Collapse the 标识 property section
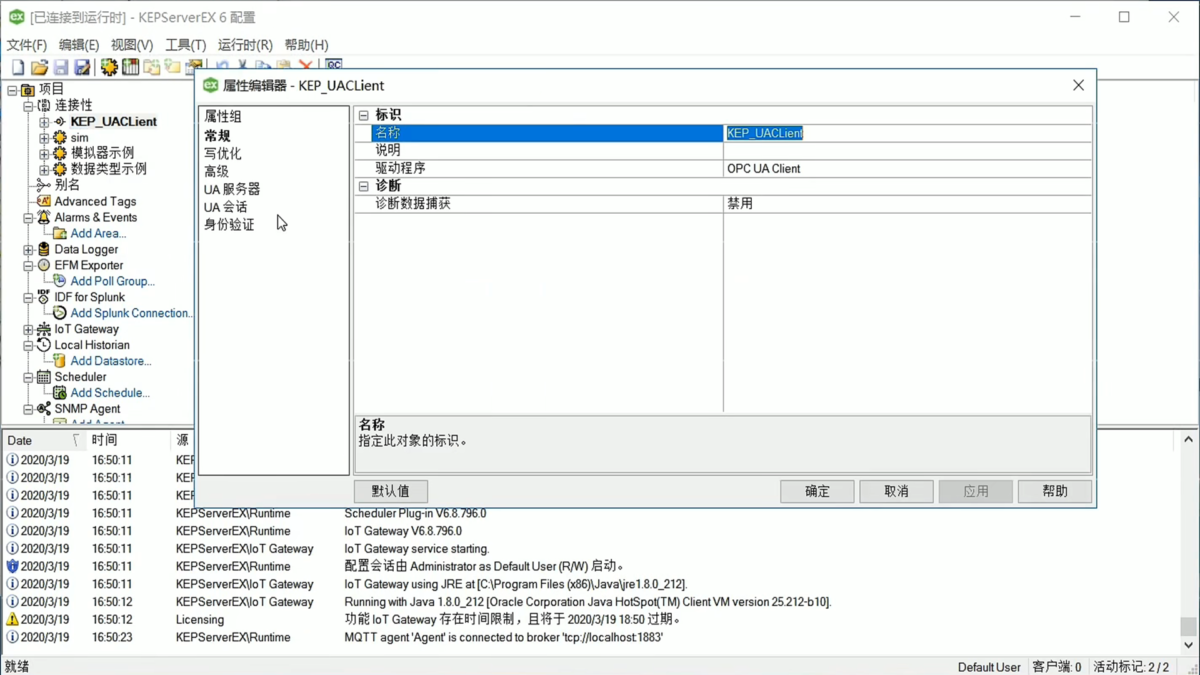 tap(364, 116)
